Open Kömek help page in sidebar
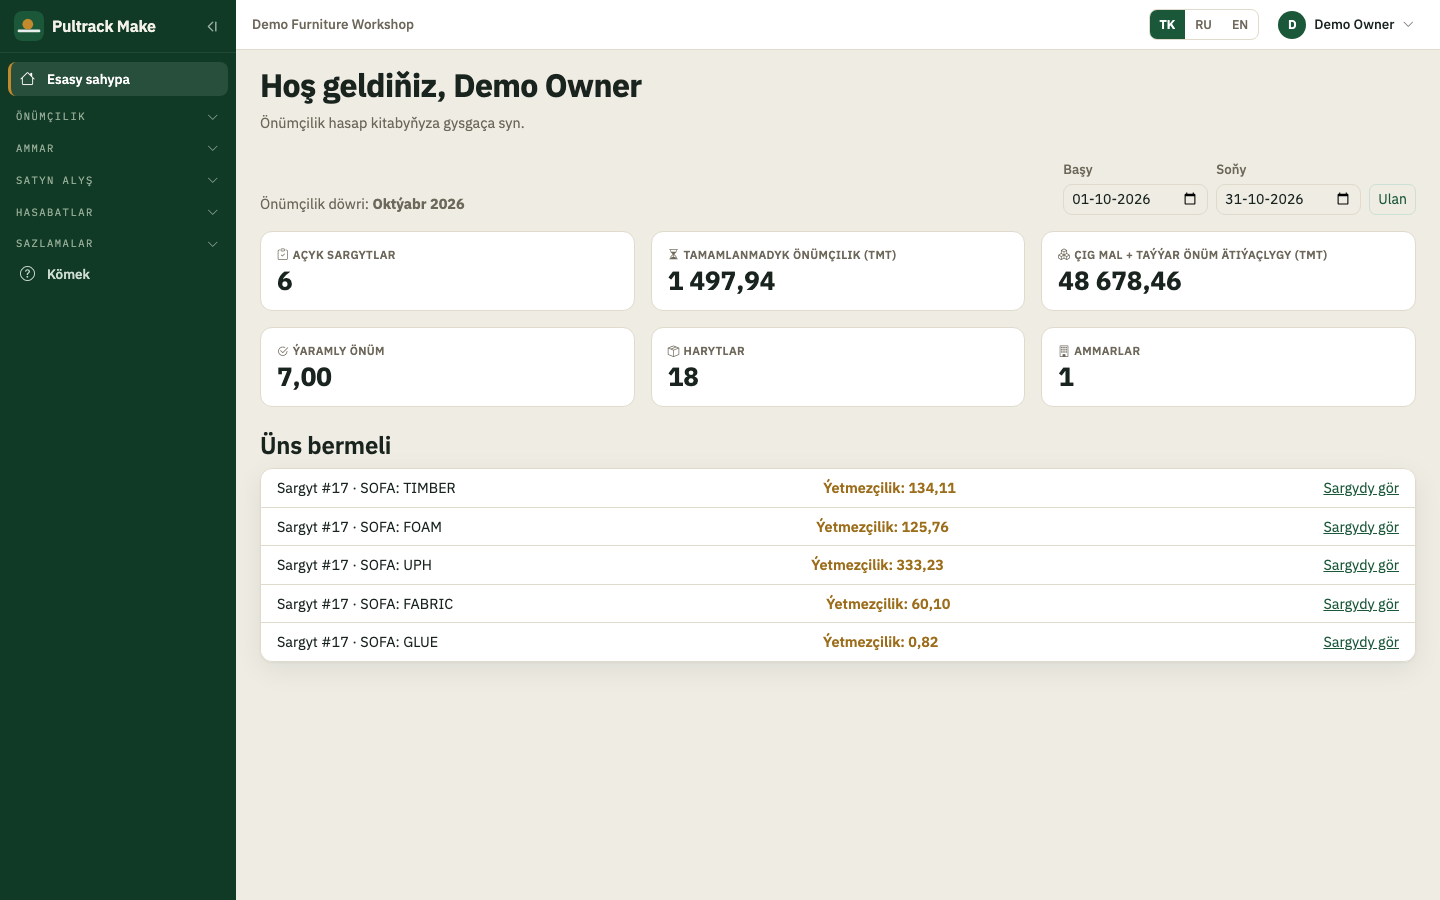The image size is (1440, 900). click(x=118, y=274)
